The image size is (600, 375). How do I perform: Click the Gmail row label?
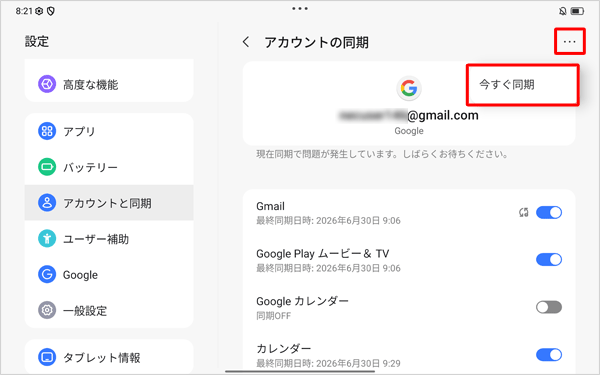point(270,206)
